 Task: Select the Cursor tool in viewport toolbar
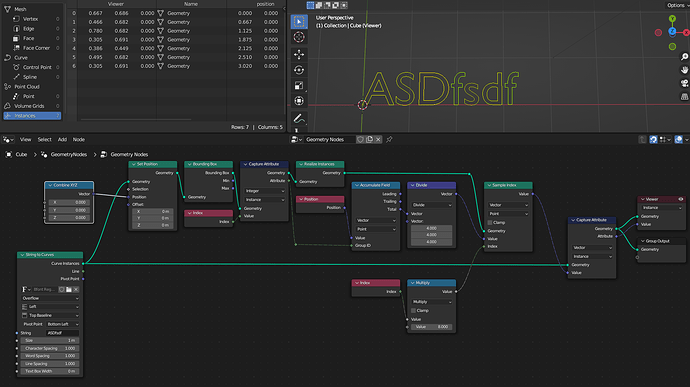point(299,37)
